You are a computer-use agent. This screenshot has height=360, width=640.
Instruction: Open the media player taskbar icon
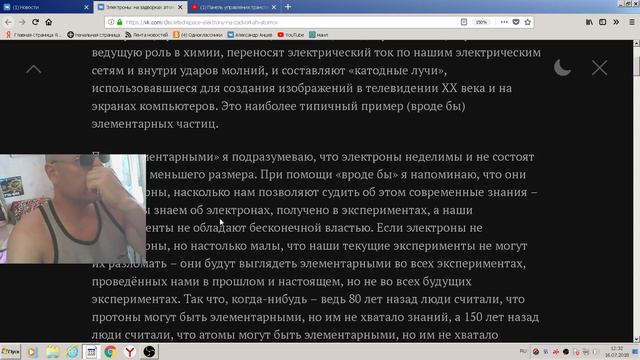32,351
